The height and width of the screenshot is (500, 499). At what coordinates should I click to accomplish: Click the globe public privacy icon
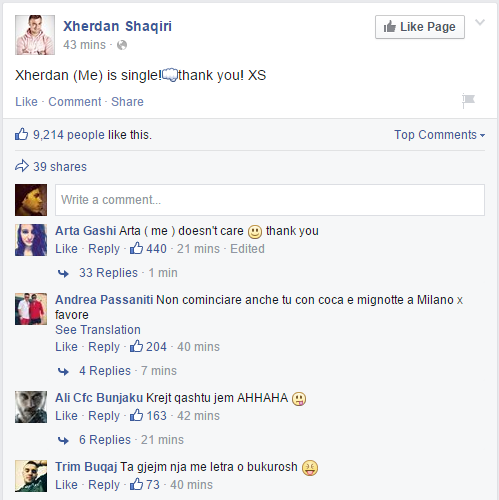click(122, 45)
